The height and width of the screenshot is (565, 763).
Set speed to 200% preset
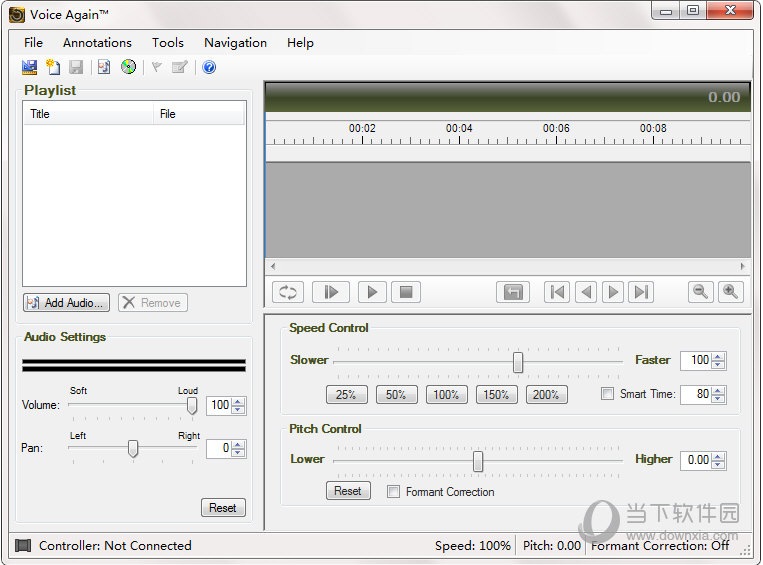[x=546, y=395]
